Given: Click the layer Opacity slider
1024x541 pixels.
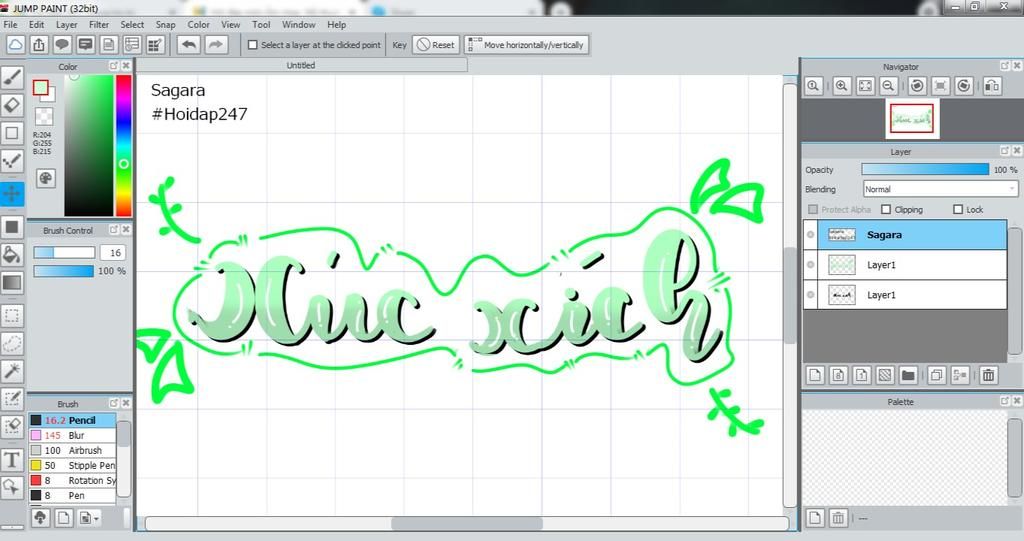Looking at the screenshot, I should point(925,169).
